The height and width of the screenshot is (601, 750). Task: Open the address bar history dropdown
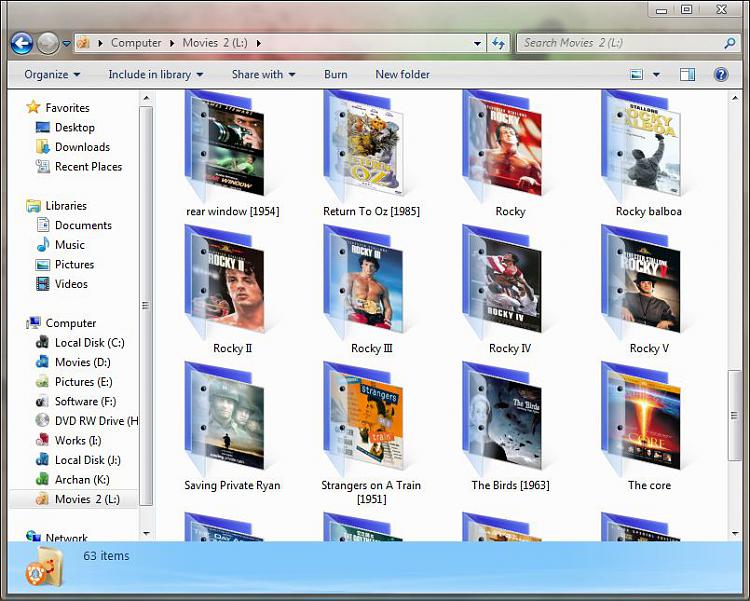pyautogui.click(x=477, y=44)
